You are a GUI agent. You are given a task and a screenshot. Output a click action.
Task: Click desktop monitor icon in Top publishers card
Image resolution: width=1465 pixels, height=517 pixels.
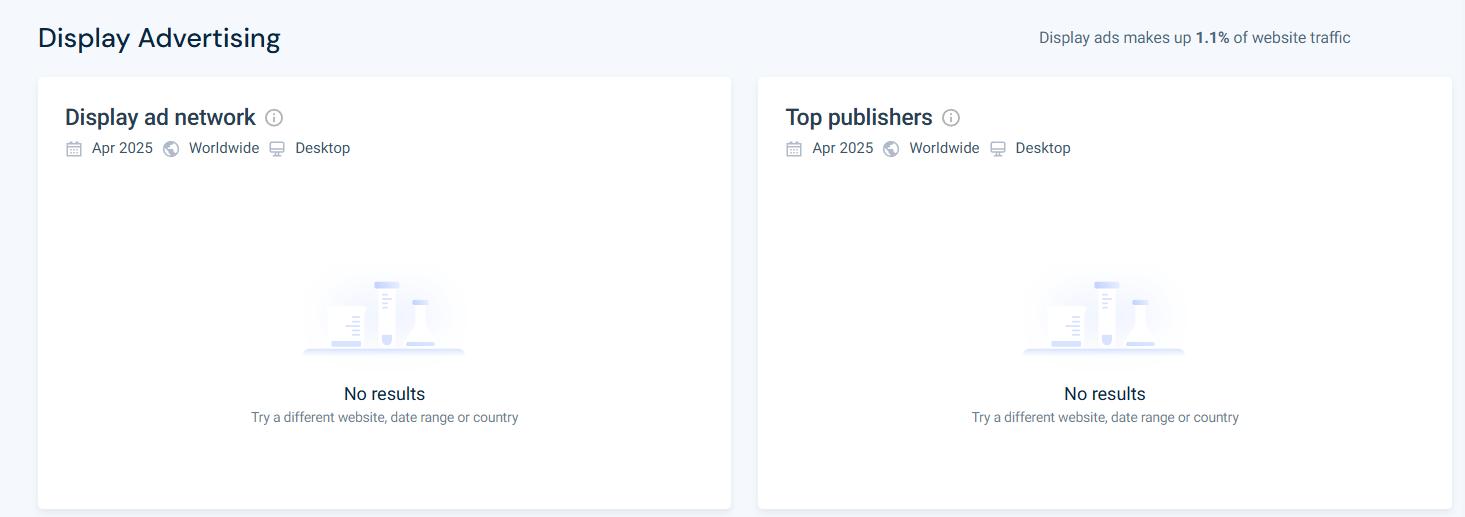(x=998, y=149)
